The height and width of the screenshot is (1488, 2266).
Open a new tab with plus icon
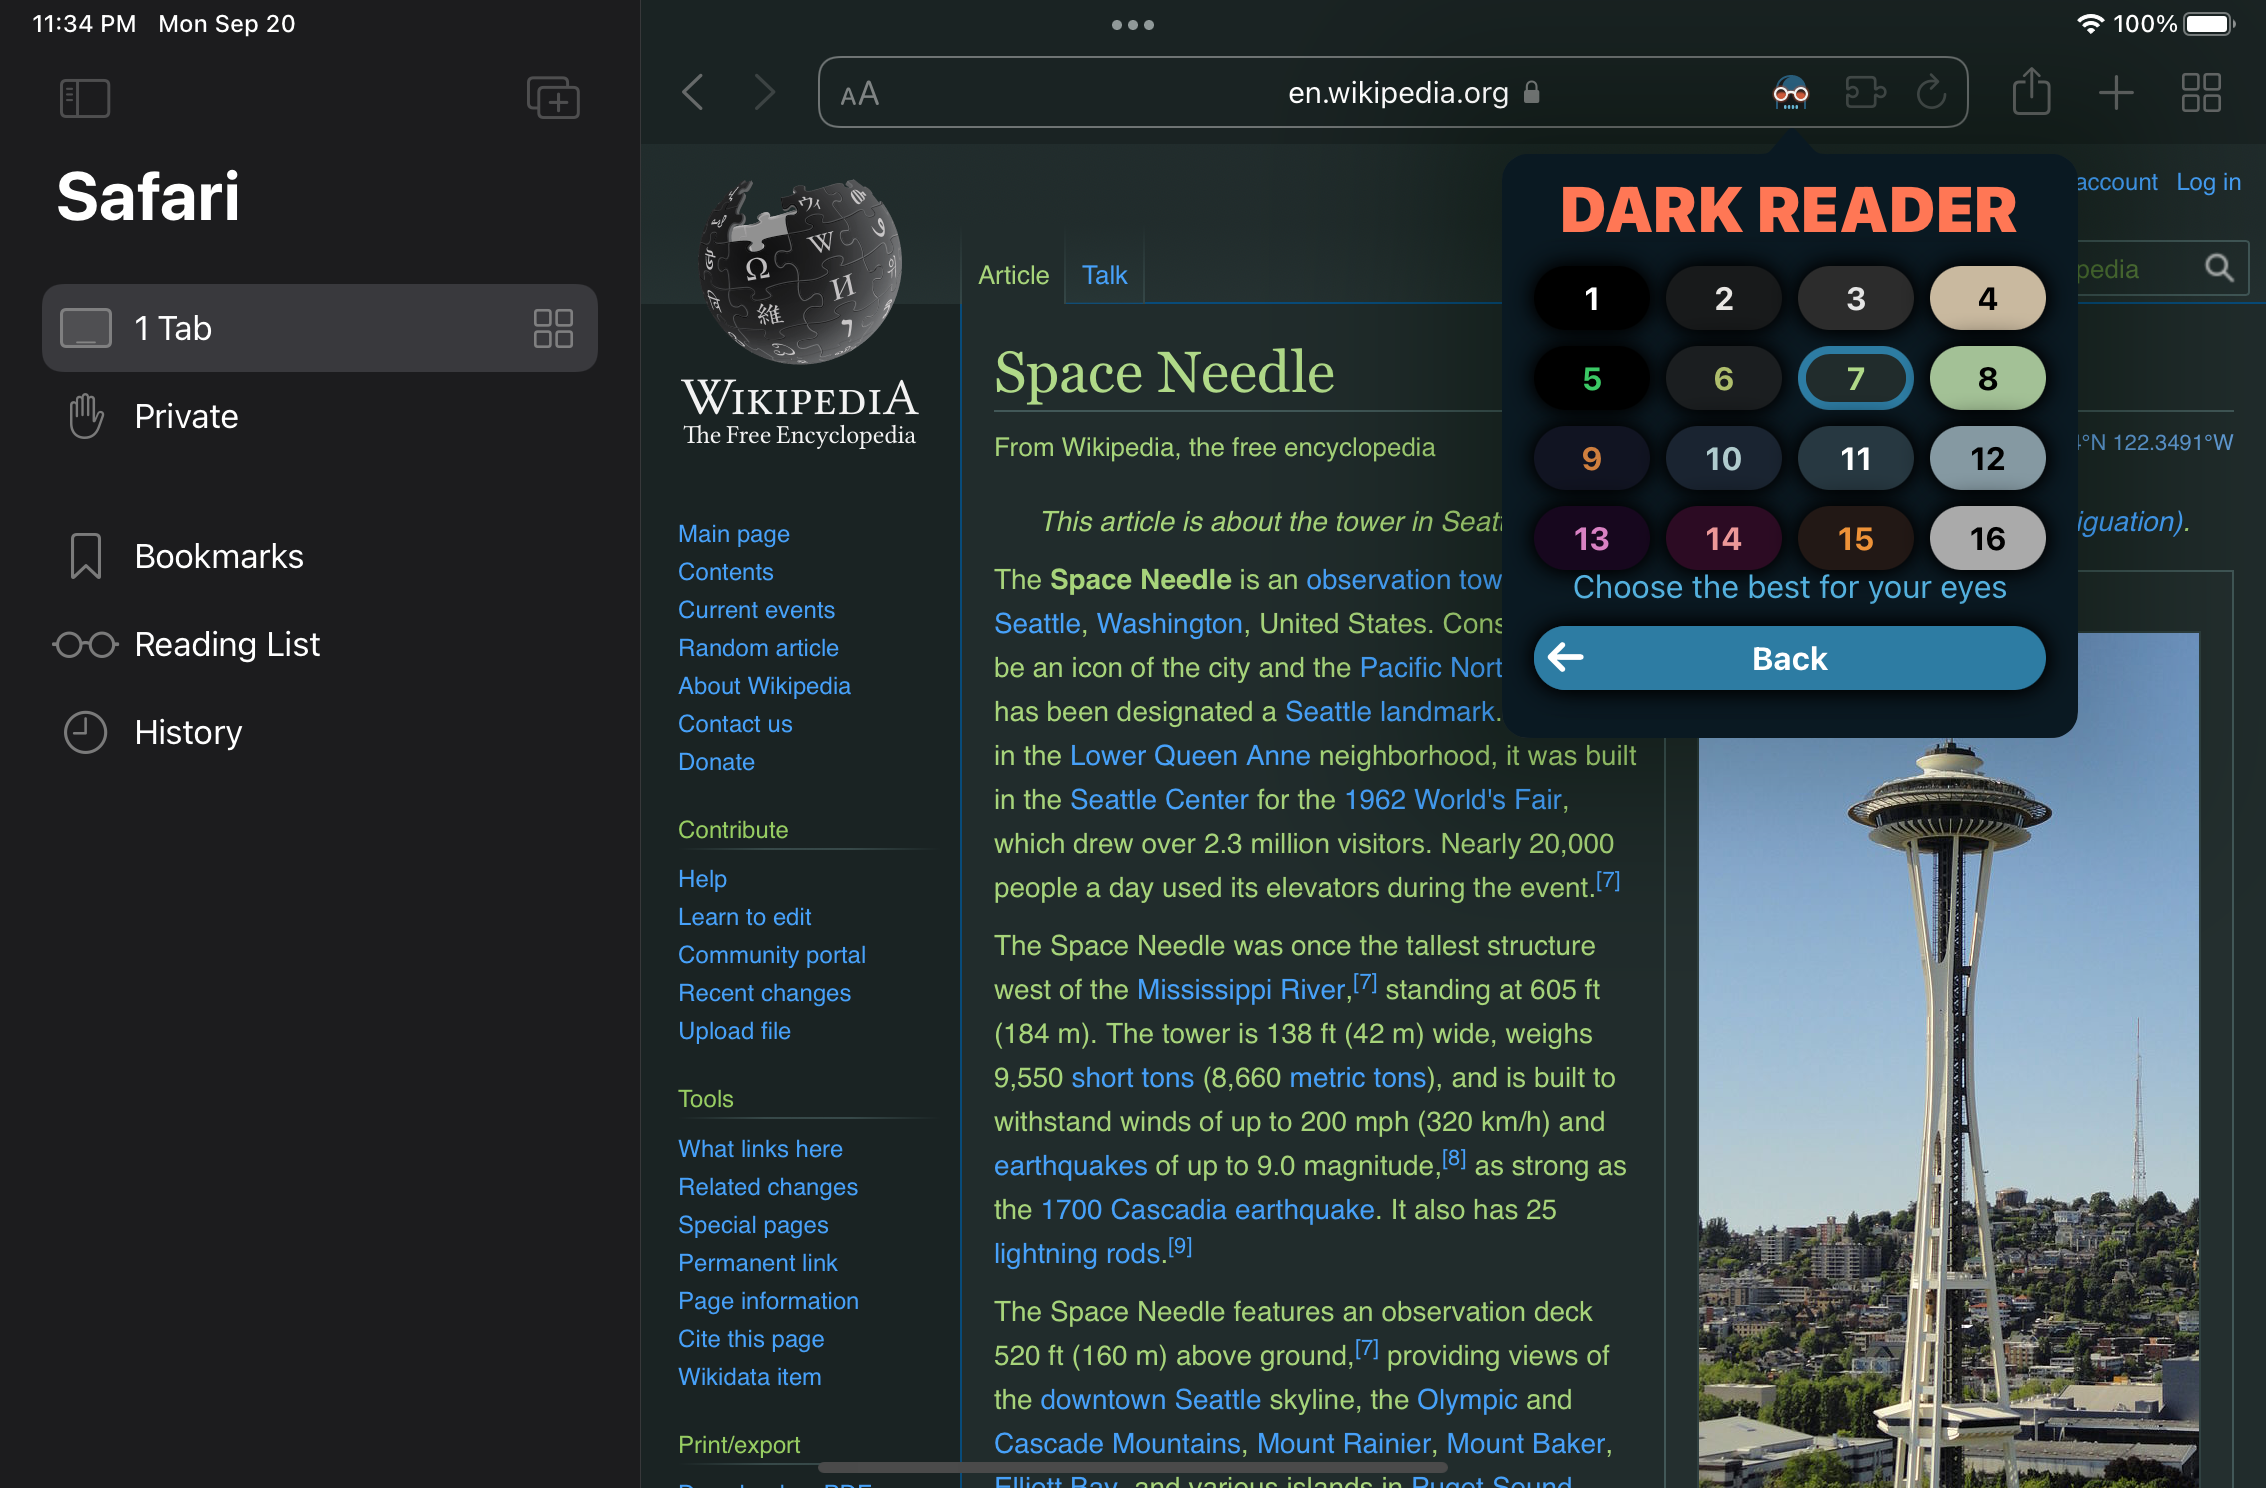2117,92
